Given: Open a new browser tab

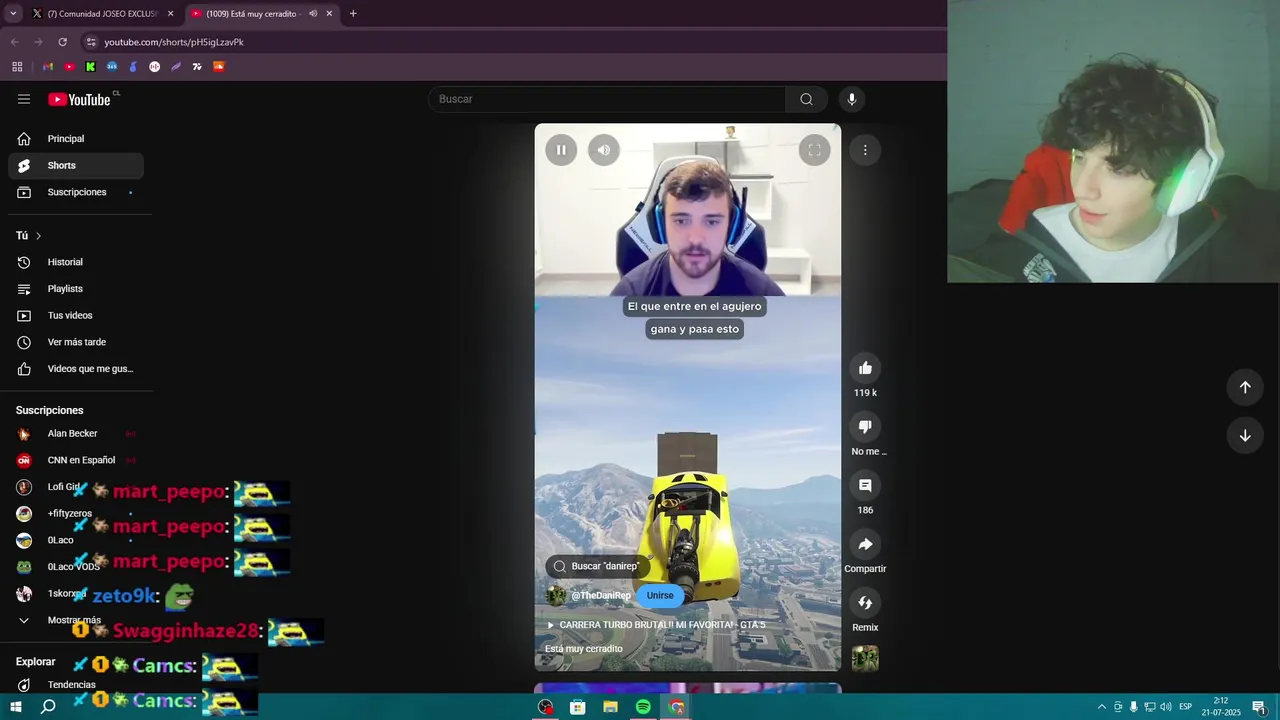Looking at the screenshot, I should [x=353, y=14].
